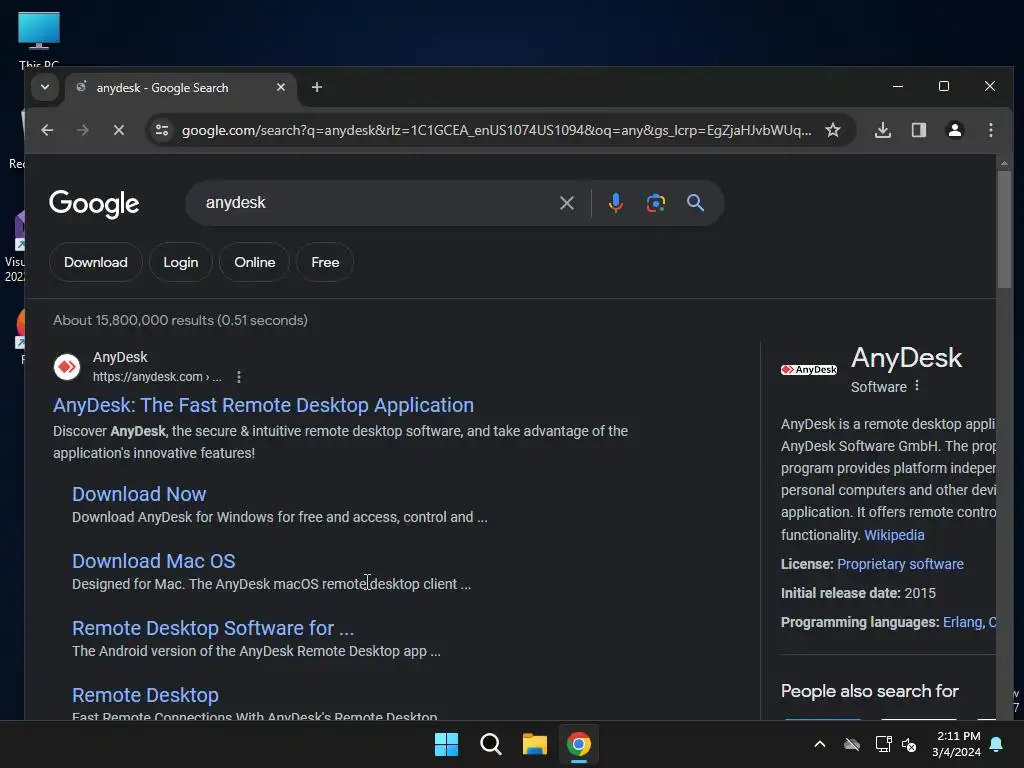Clear the search query
The height and width of the screenshot is (768, 1024).
pos(567,203)
